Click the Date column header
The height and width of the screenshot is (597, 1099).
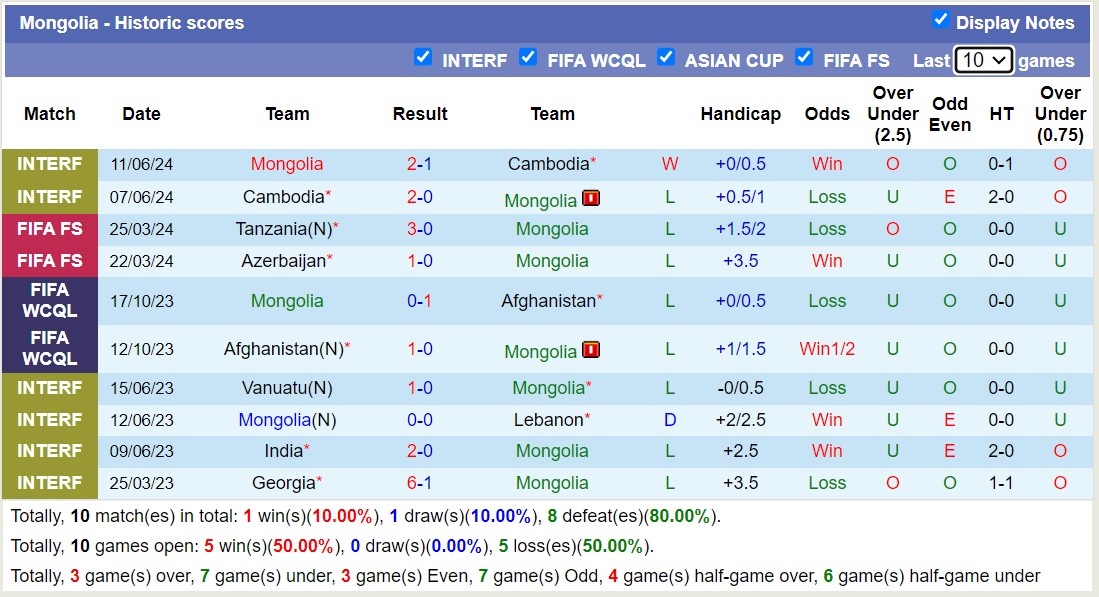141,114
